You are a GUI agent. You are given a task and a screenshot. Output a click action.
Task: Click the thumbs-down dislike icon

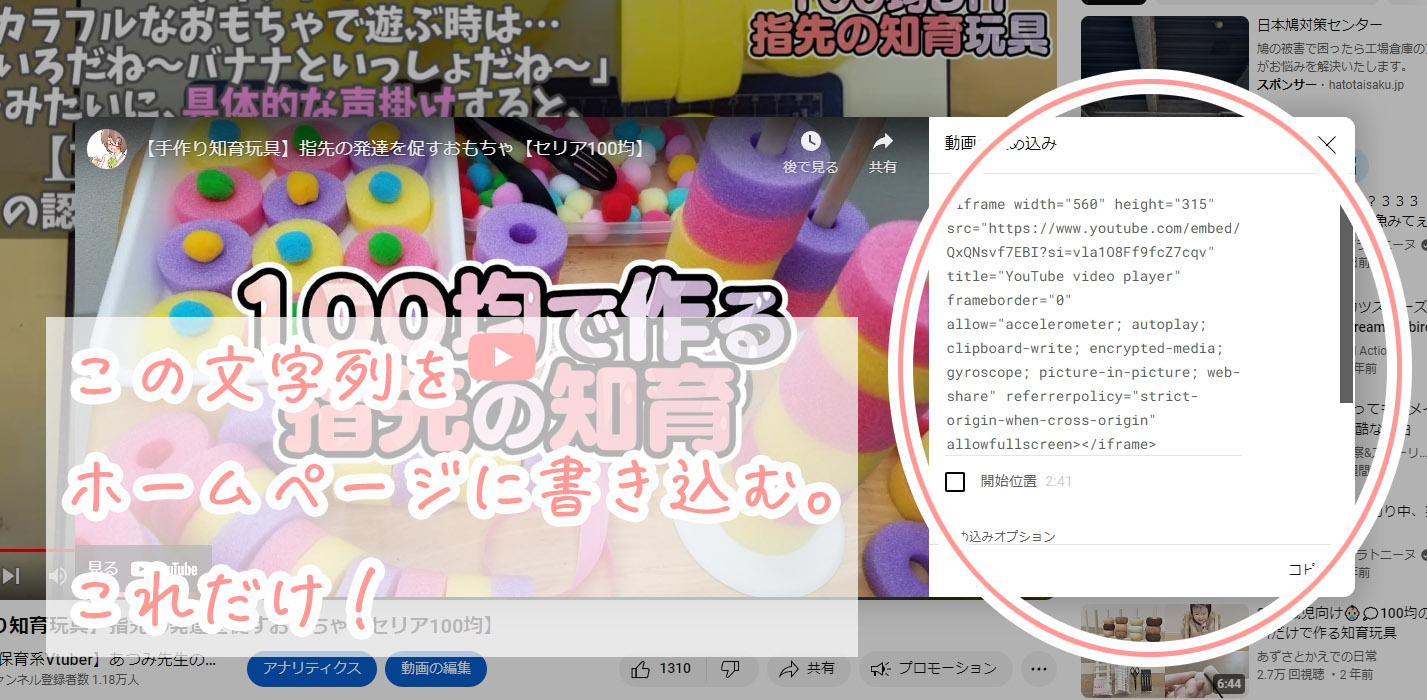click(730, 668)
